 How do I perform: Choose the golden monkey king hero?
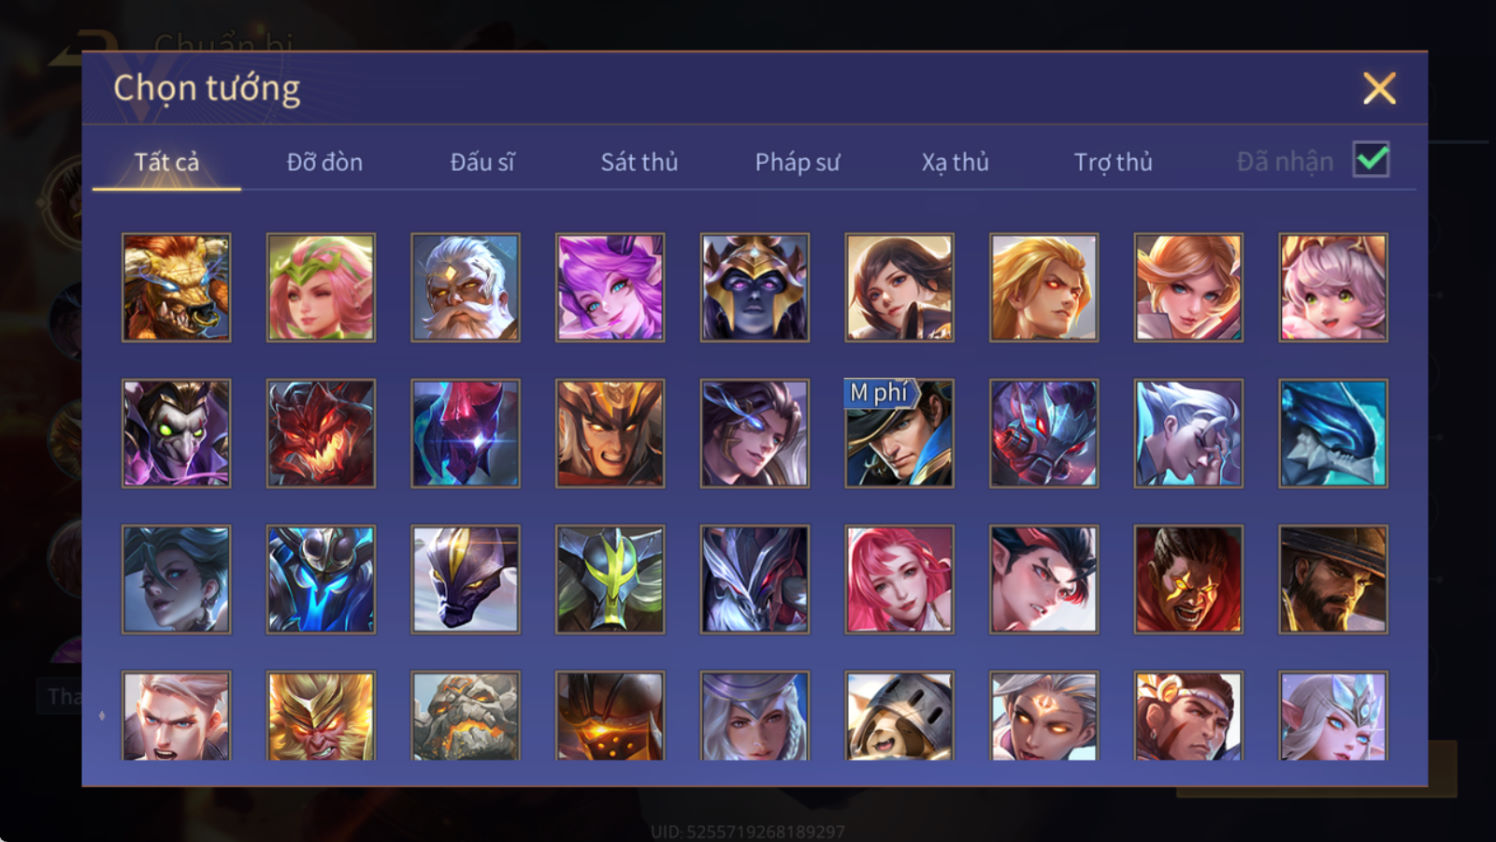coord(321,716)
